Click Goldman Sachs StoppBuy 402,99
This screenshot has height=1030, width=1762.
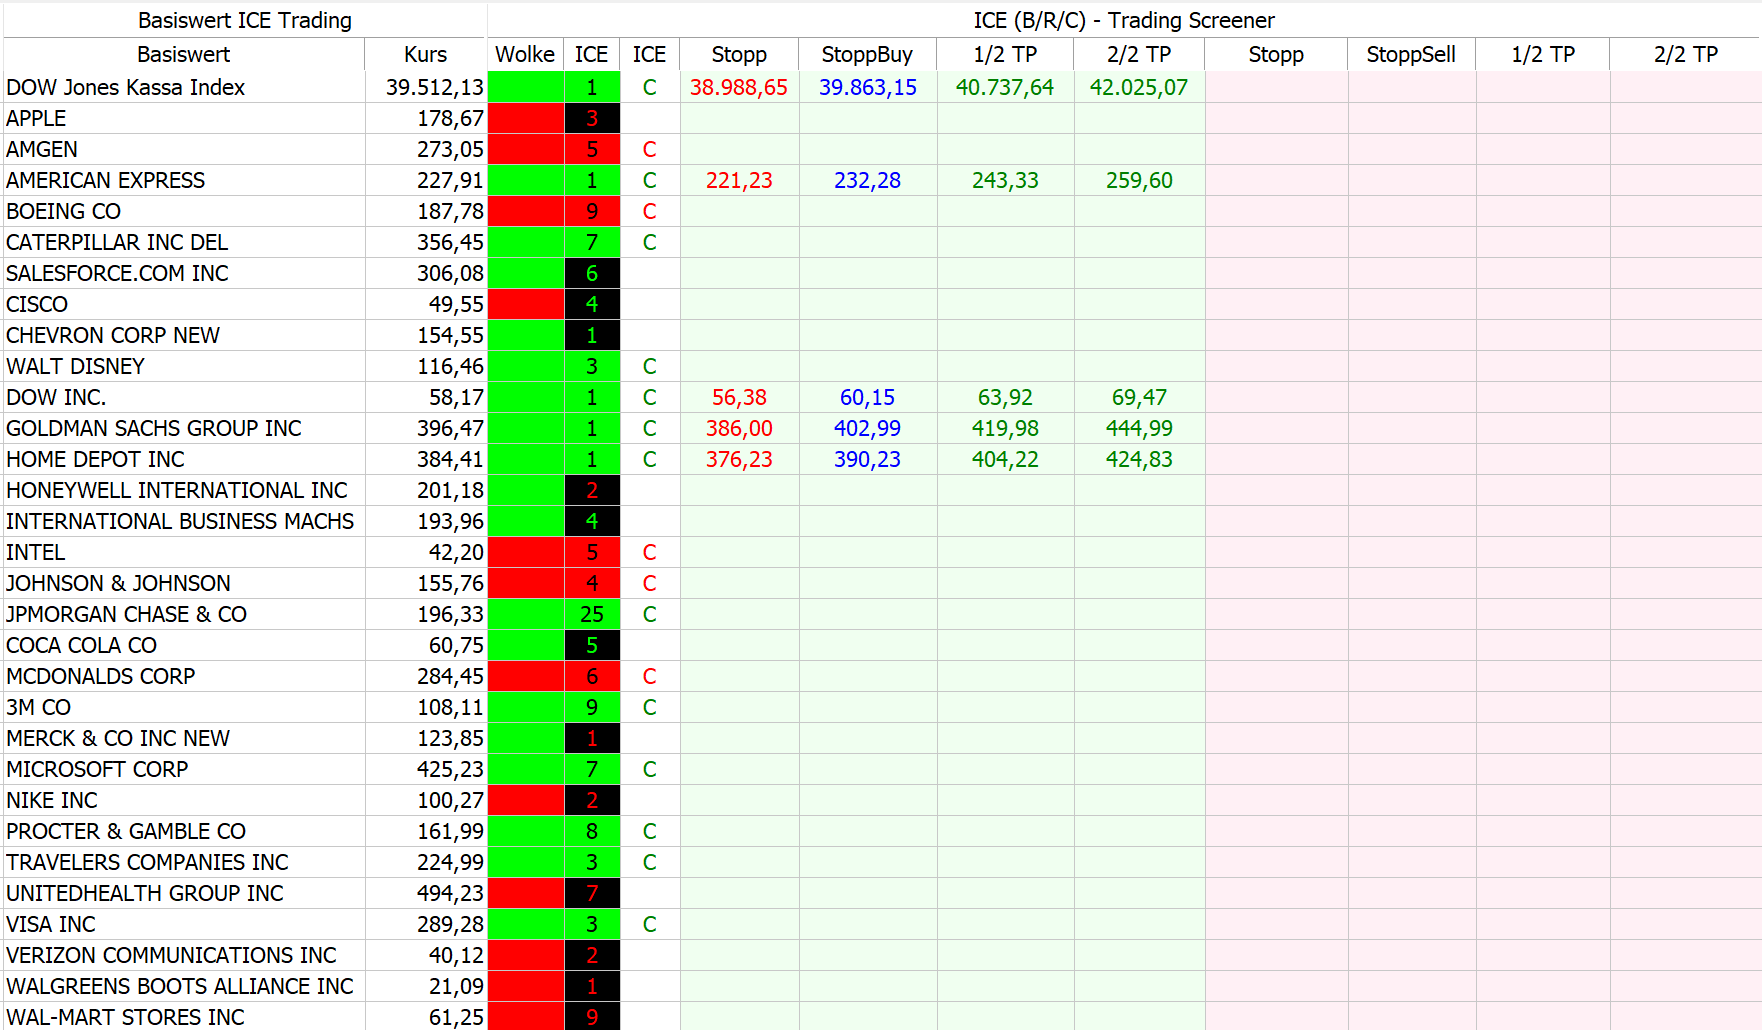pos(867,428)
